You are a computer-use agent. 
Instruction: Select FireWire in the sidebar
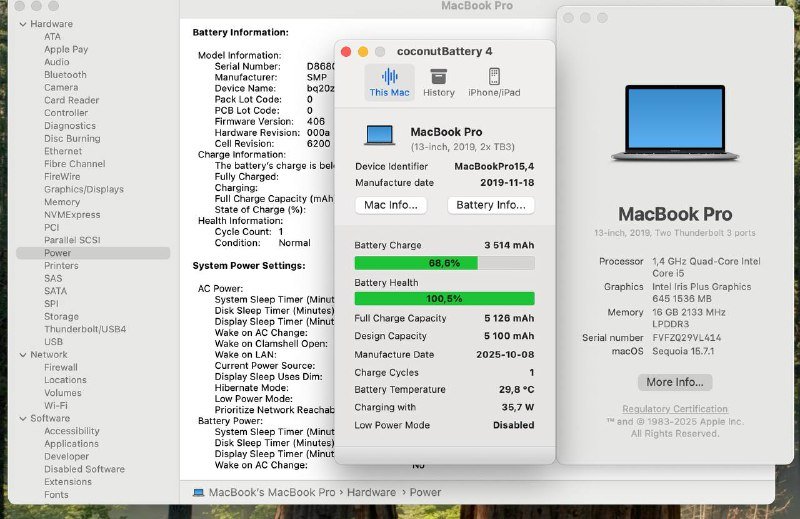(x=62, y=177)
